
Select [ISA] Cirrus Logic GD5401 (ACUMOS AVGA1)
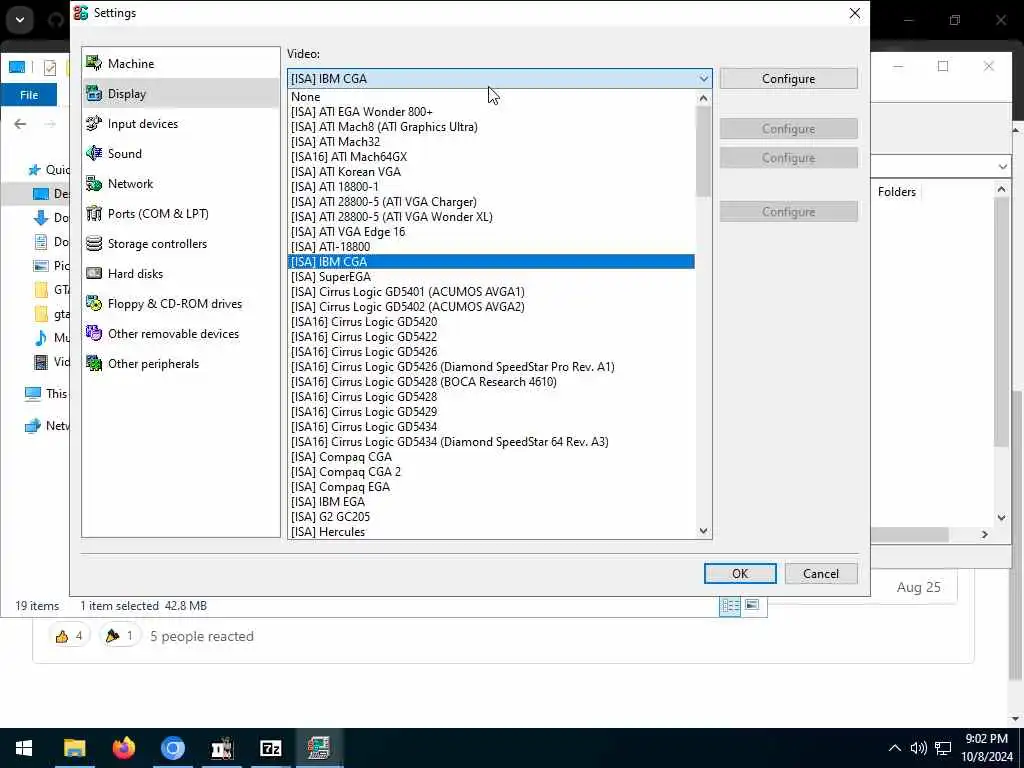pos(491,292)
